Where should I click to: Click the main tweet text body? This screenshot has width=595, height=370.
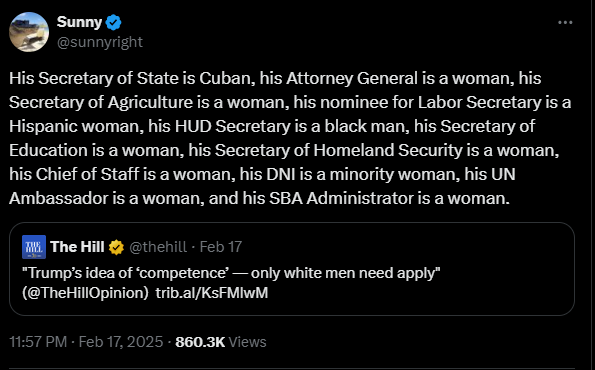pyautogui.click(x=290, y=138)
